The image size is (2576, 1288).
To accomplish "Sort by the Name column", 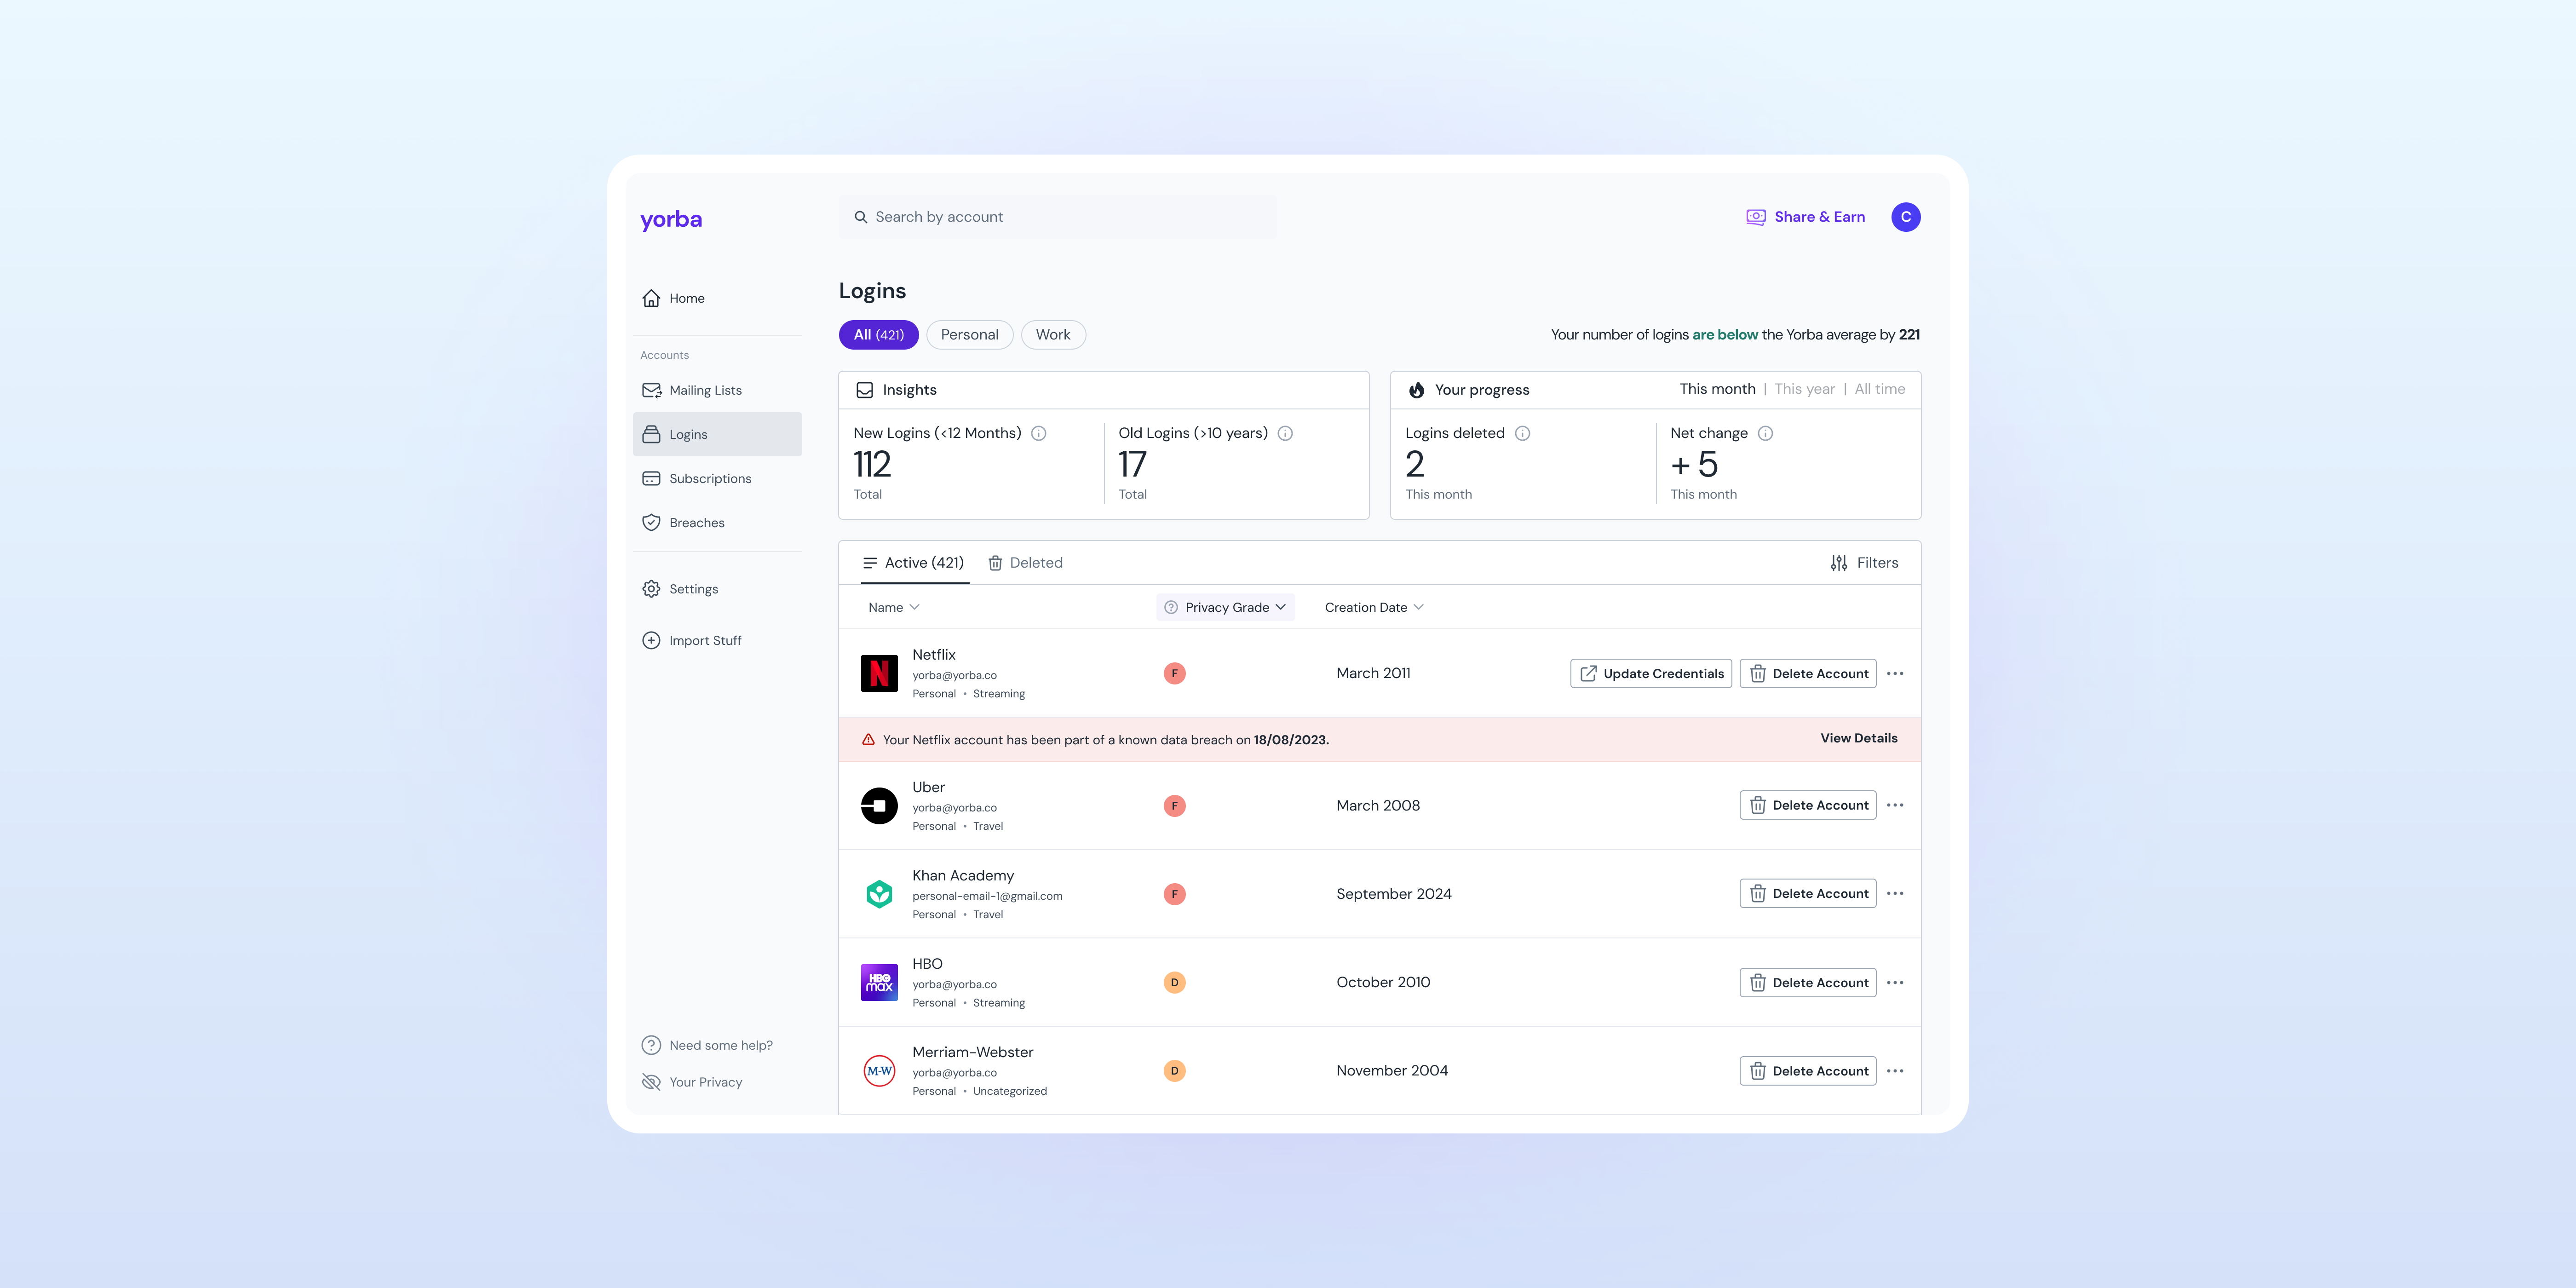I will coord(893,607).
